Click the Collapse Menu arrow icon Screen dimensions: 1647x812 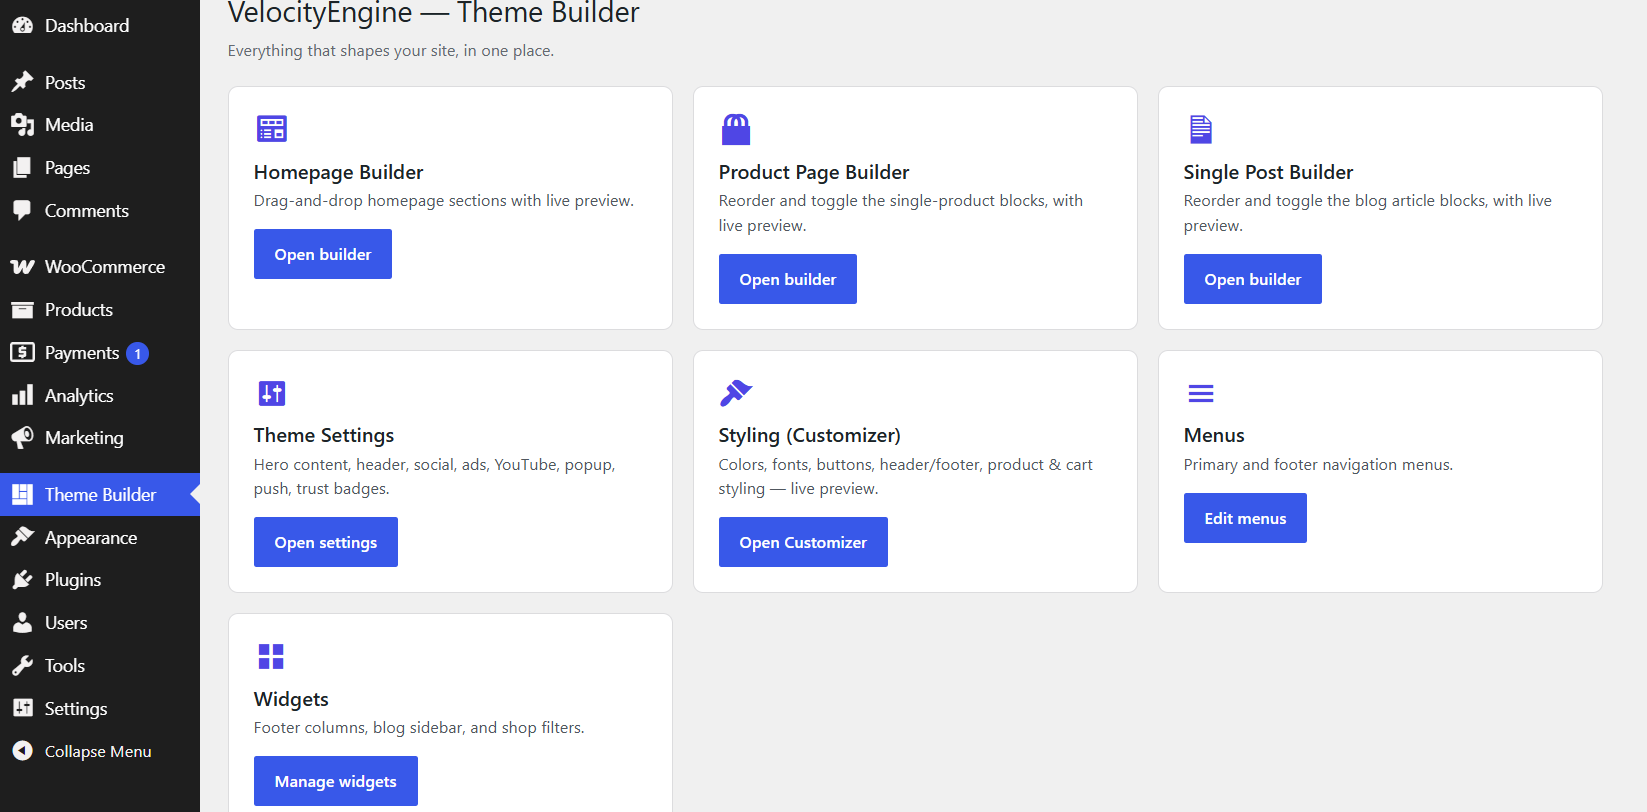(22, 751)
